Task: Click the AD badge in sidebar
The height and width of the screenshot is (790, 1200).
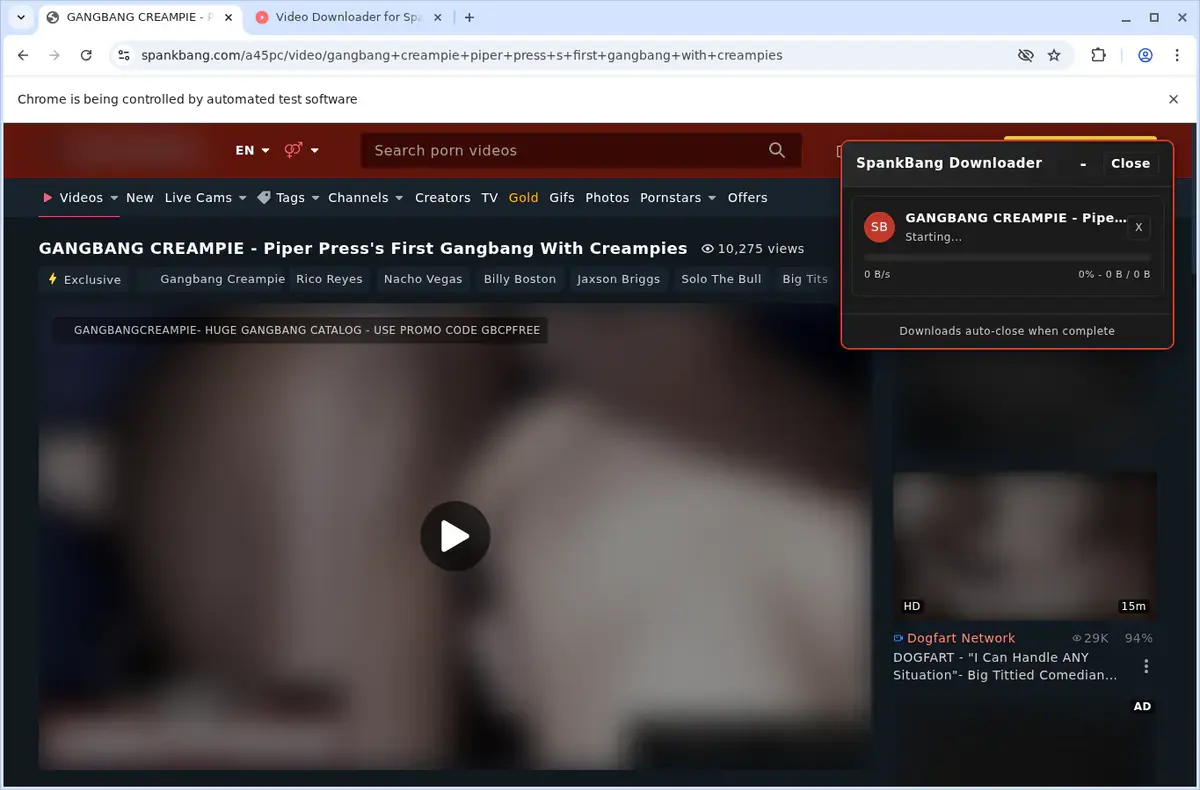Action: click(1142, 706)
